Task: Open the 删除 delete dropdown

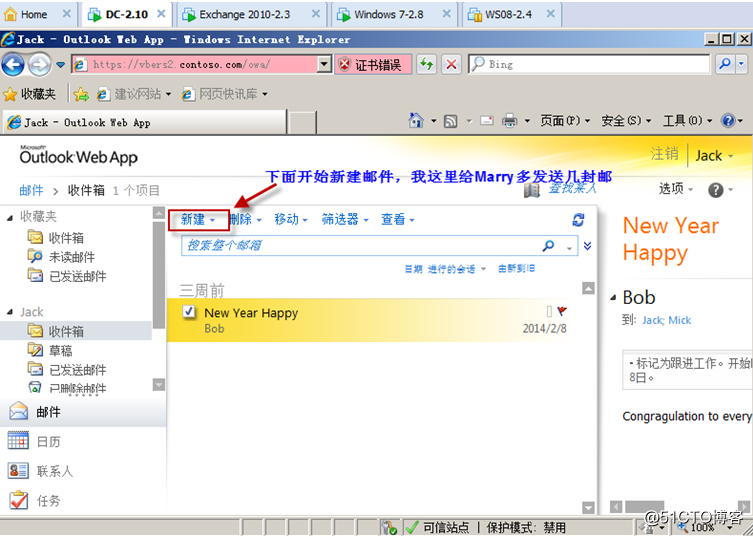Action: [x=245, y=219]
